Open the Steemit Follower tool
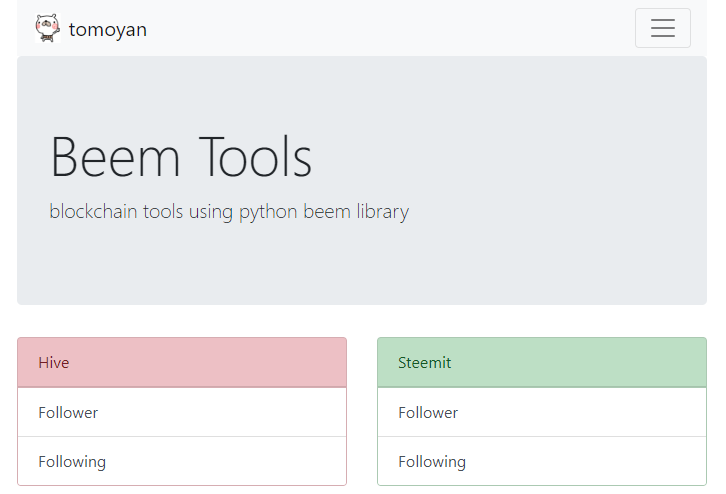The width and height of the screenshot is (726, 494). 542,412
